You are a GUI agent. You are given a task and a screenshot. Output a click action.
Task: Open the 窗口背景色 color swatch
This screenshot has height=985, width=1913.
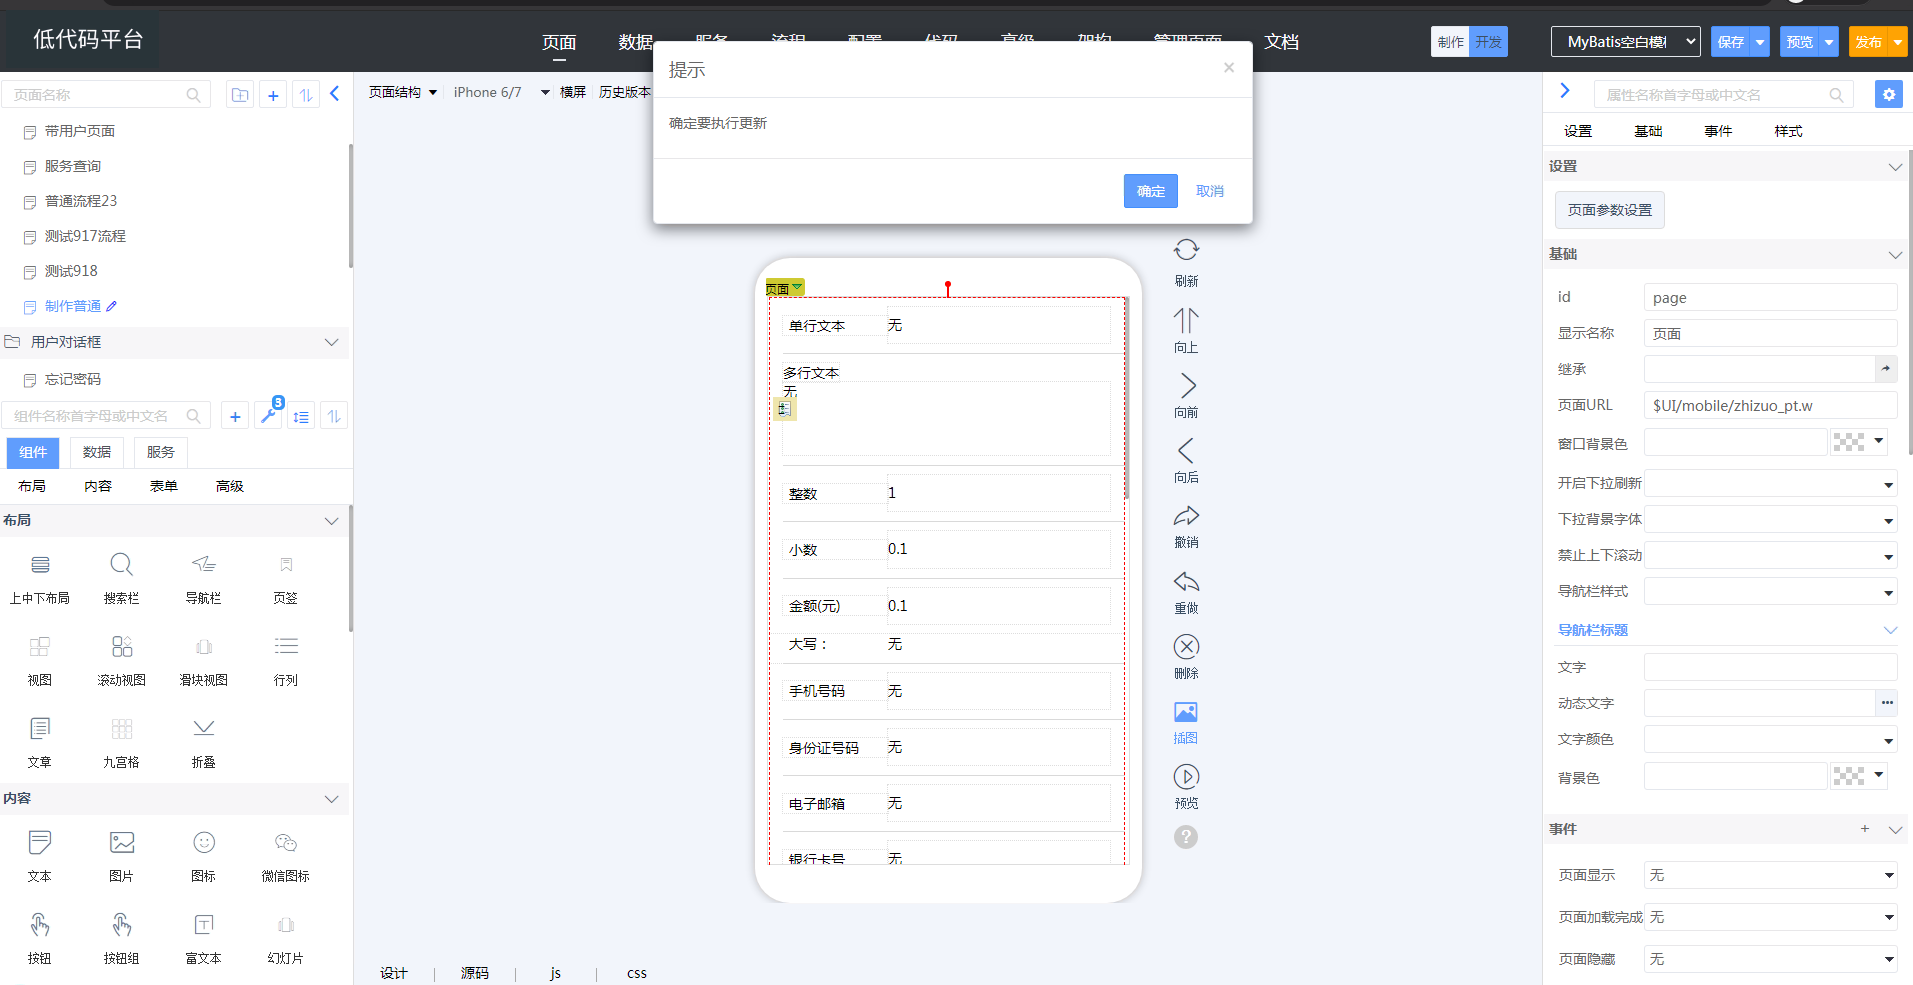[x=1858, y=442]
